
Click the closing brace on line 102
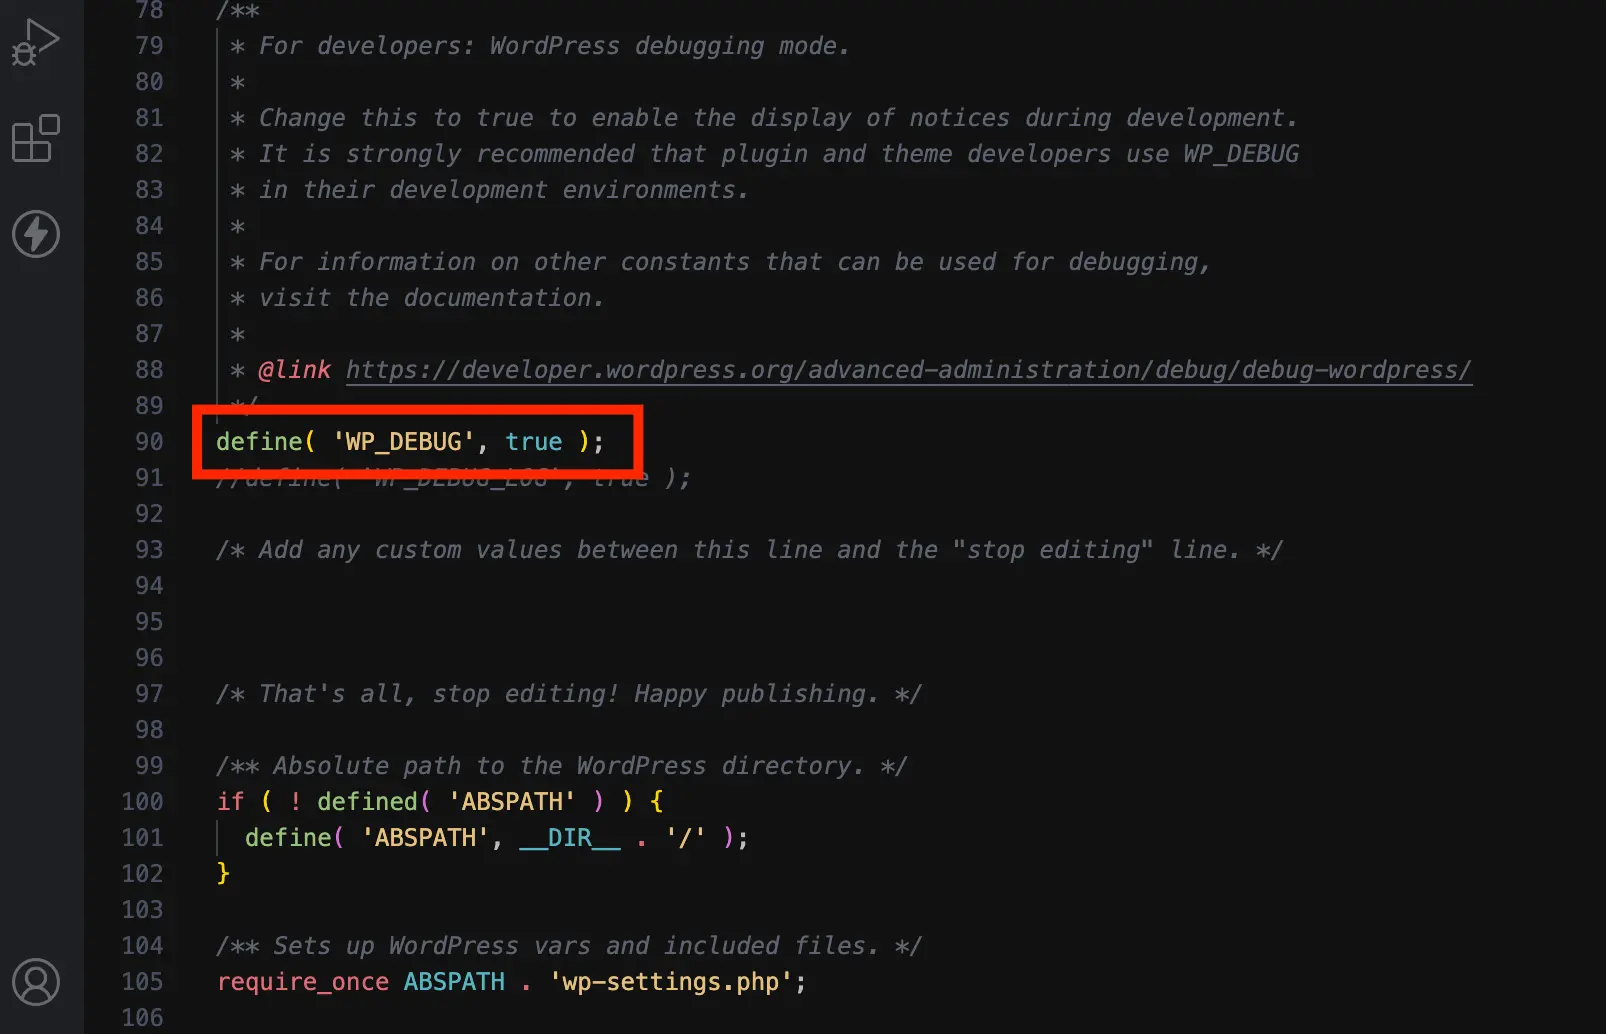click(x=223, y=874)
